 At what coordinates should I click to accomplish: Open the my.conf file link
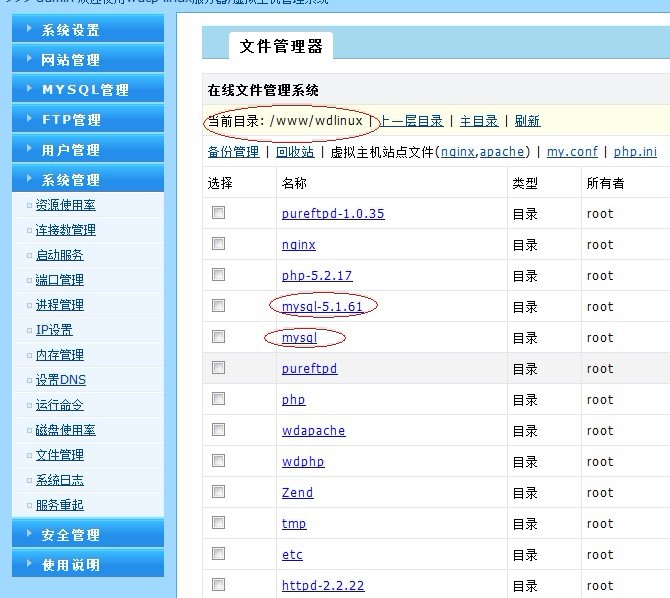tap(572, 152)
